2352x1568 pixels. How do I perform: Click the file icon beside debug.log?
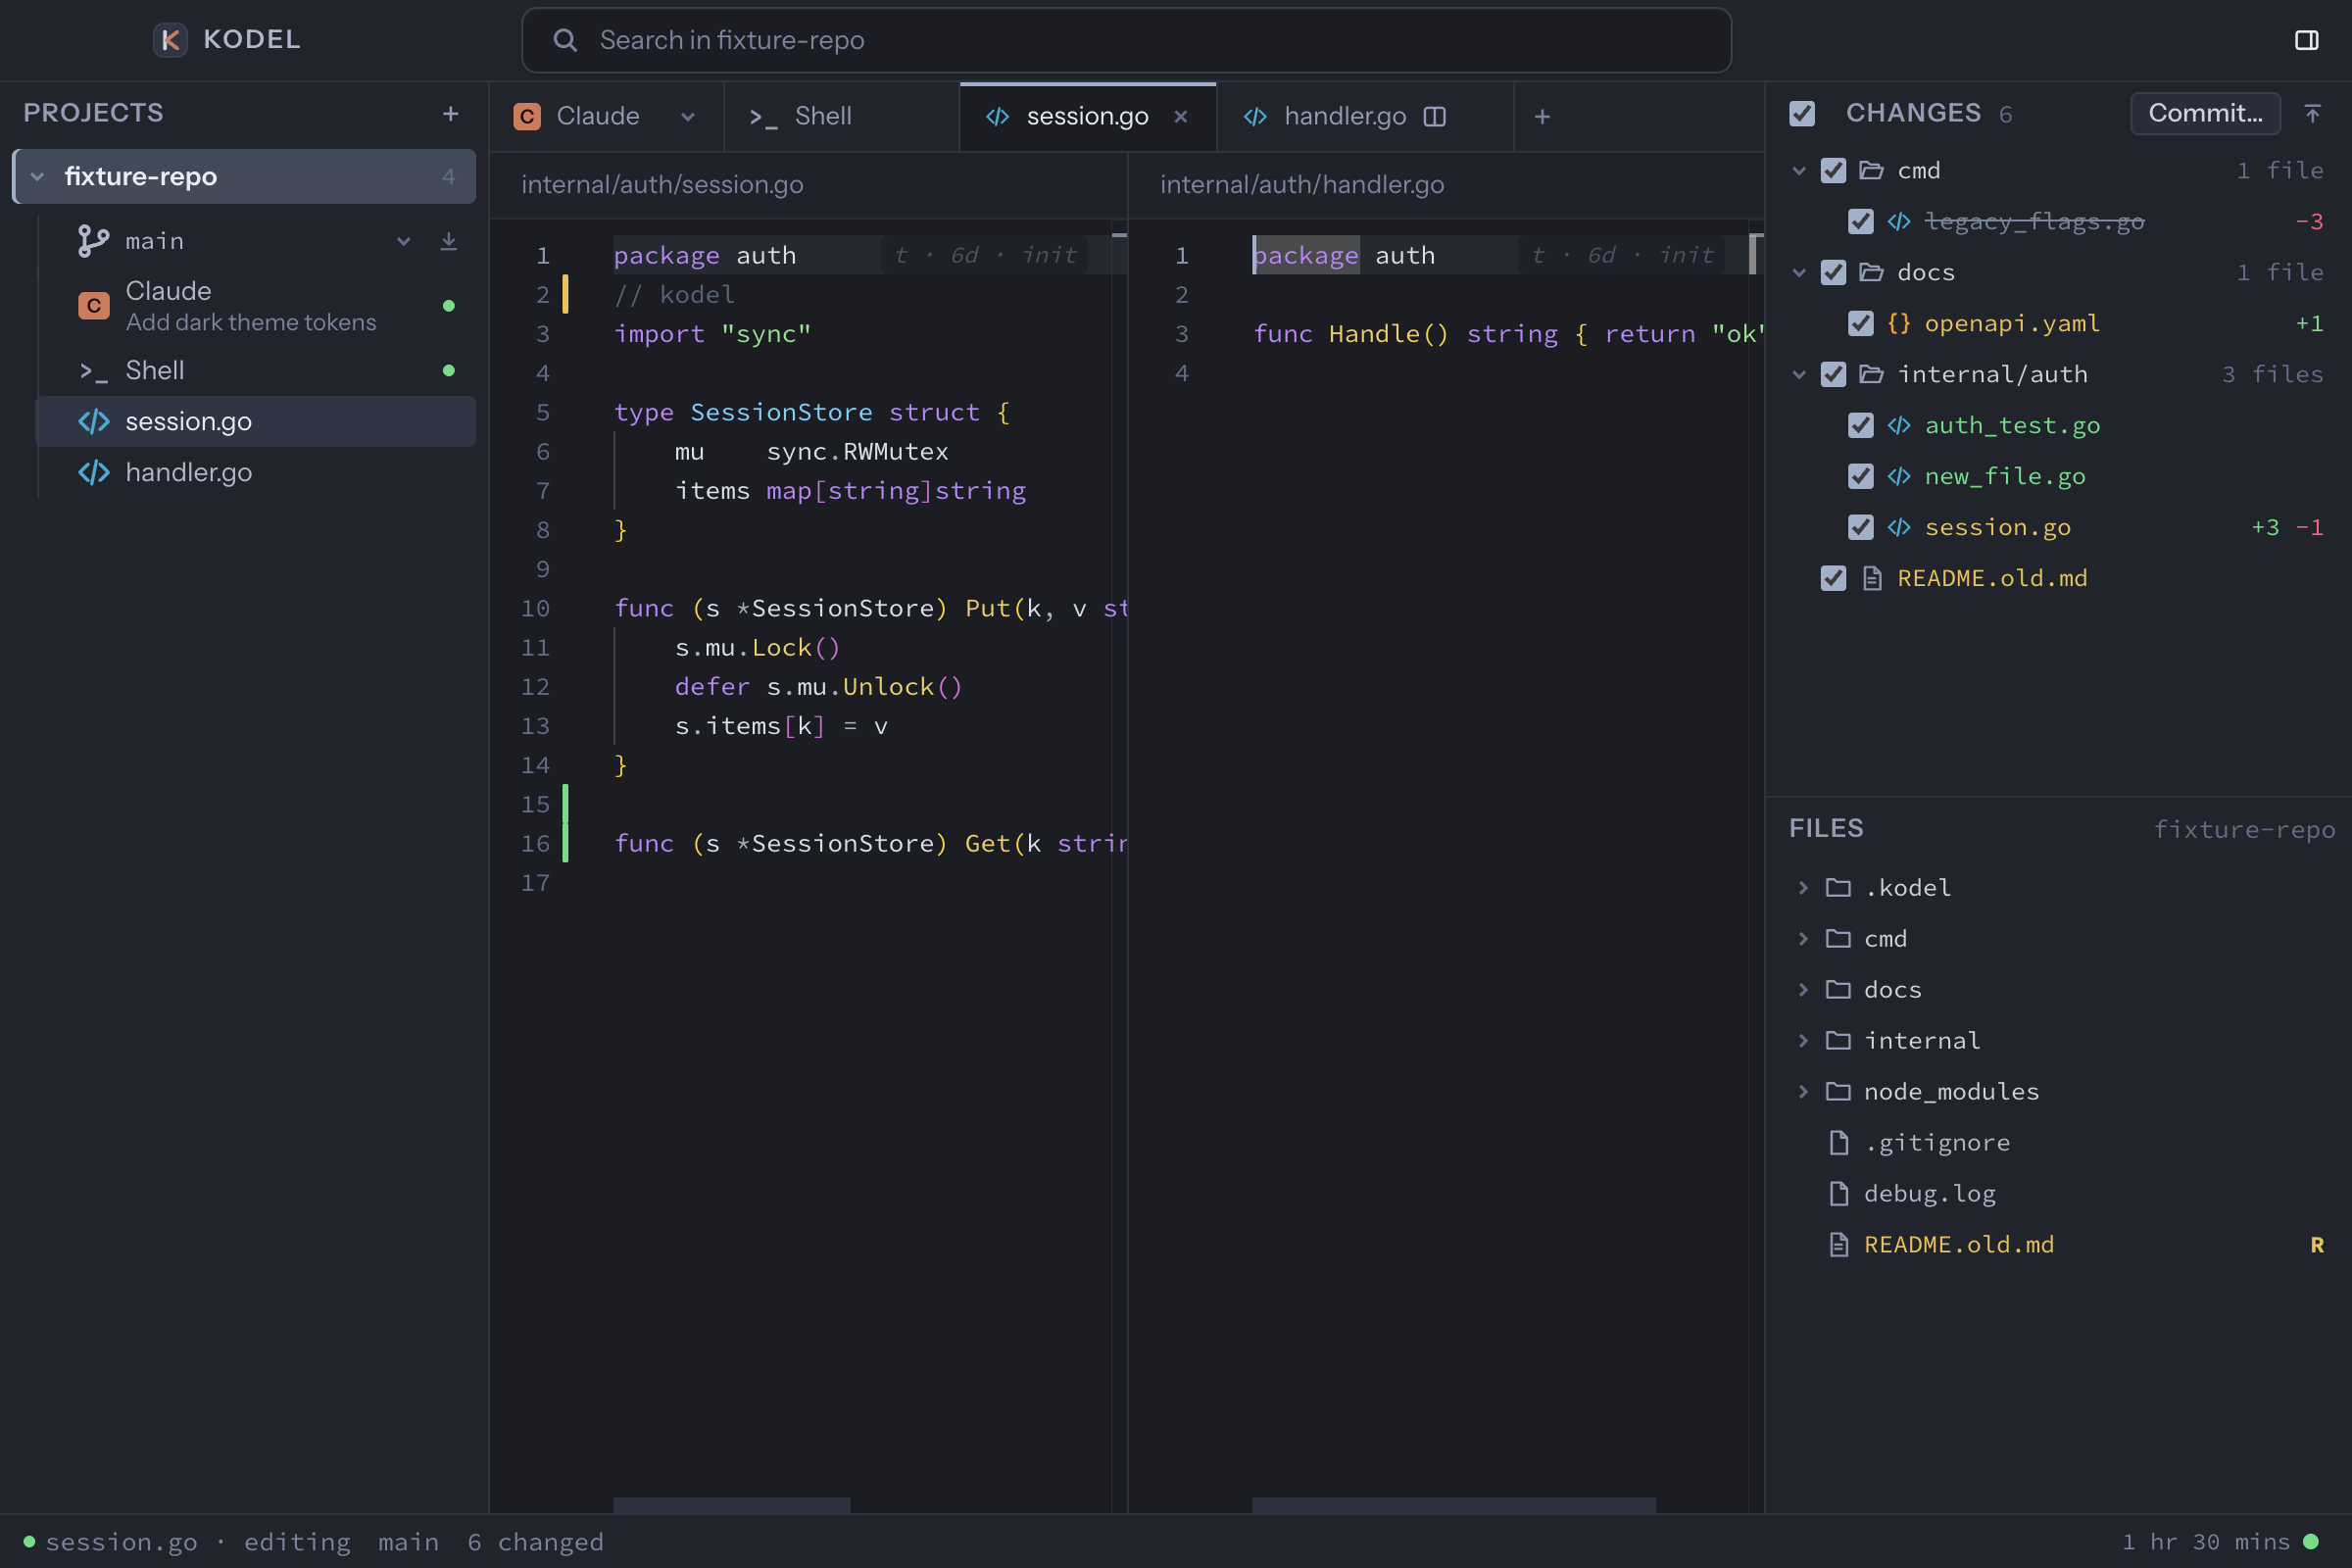pos(1838,1194)
